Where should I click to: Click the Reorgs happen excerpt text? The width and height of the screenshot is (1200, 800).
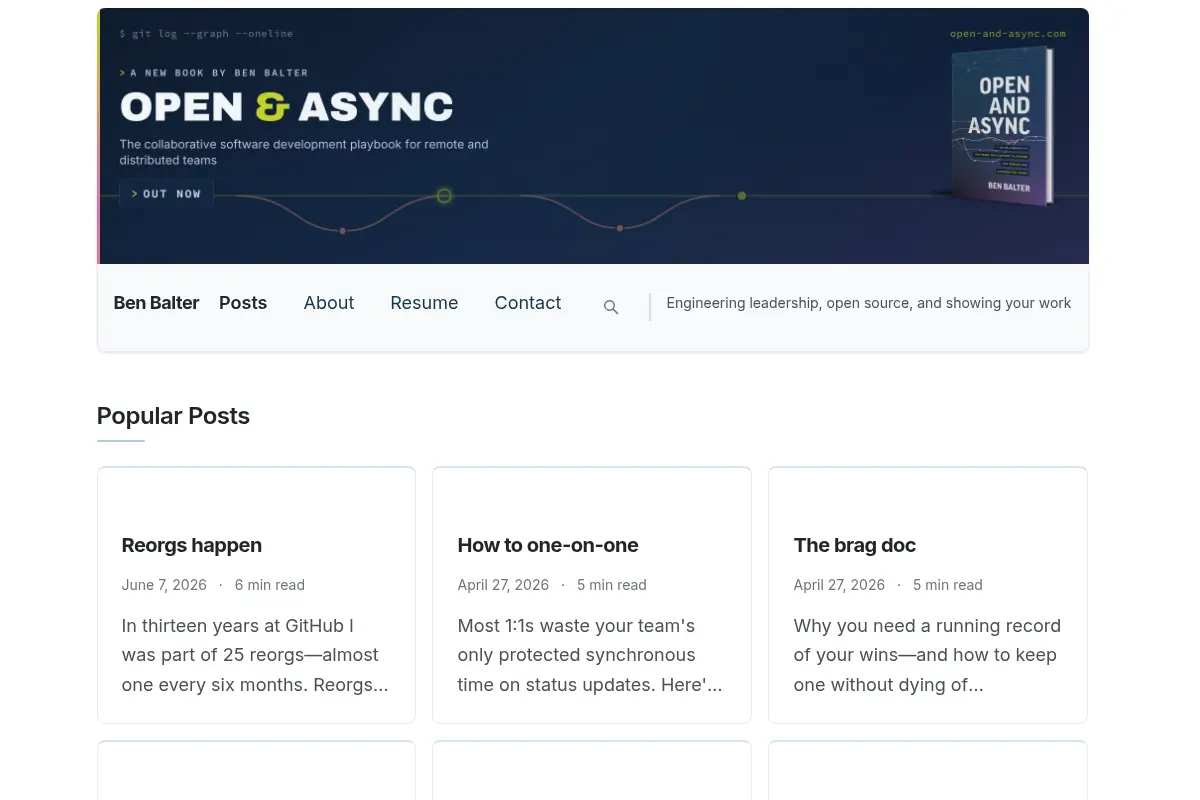click(x=256, y=655)
